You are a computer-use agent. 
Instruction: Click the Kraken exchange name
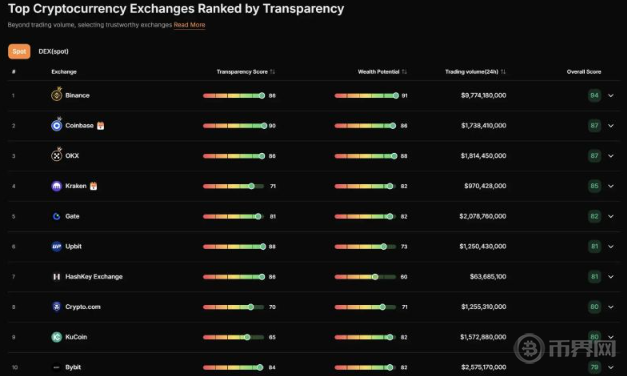click(76, 186)
